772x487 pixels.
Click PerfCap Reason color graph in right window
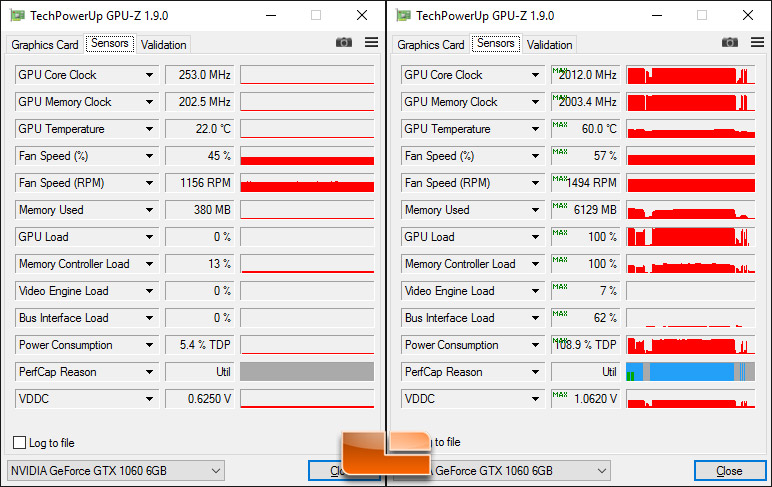point(691,372)
